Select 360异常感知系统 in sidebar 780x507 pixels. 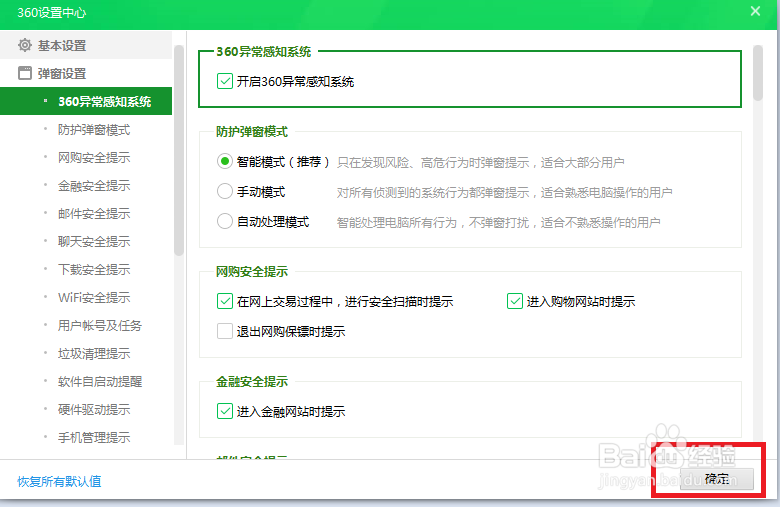click(x=86, y=101)
